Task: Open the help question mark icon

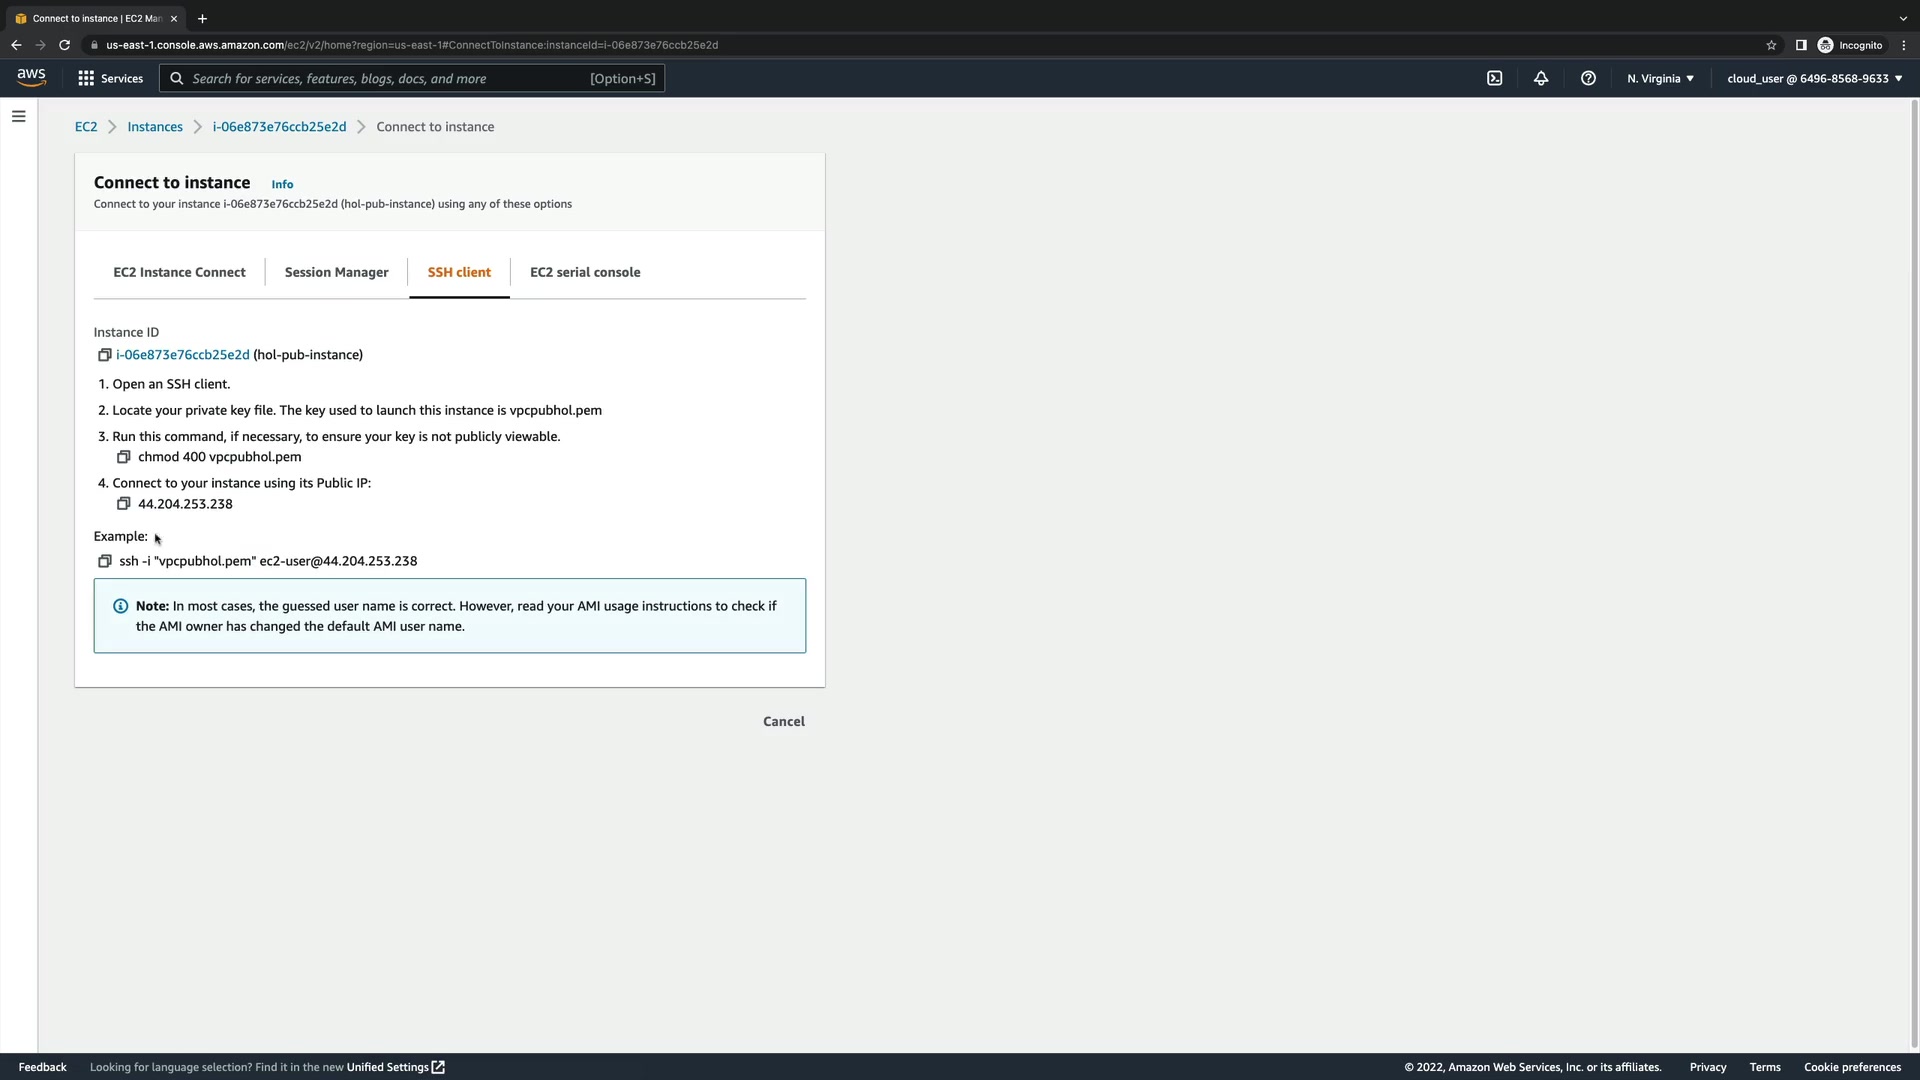Action: (1588, 78)
